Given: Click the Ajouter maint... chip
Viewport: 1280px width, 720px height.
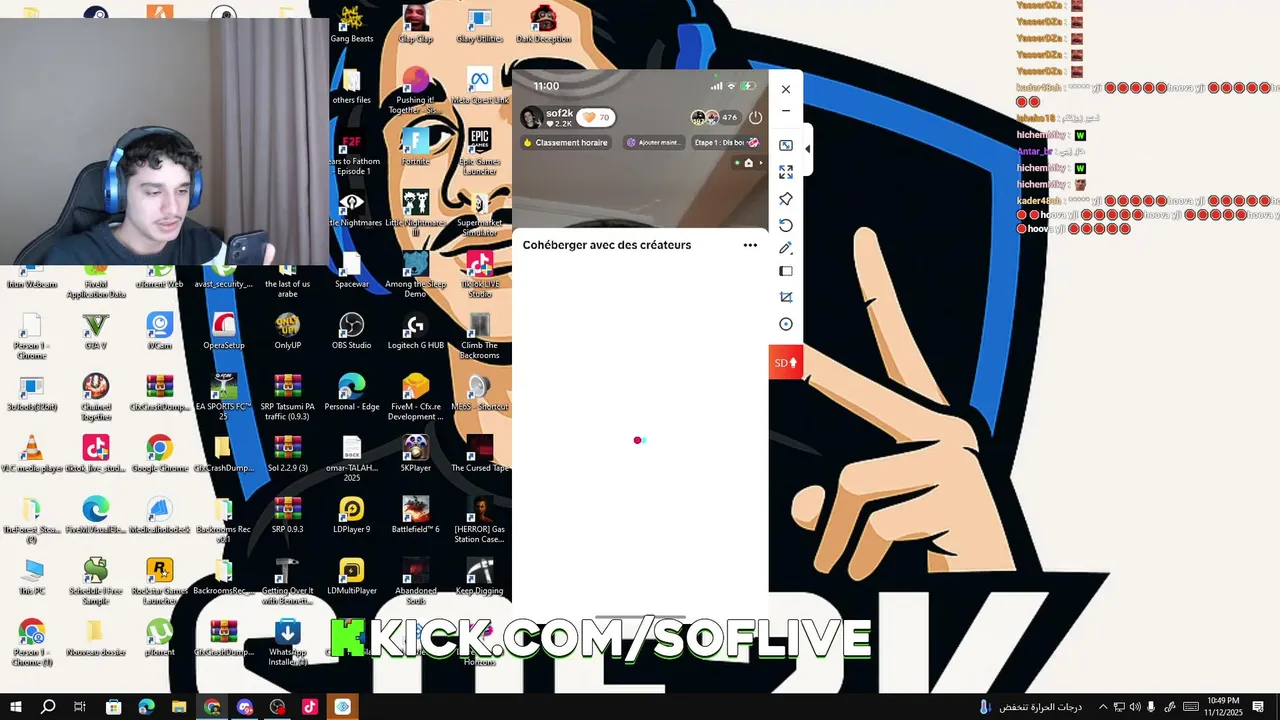Looking at the screenshot, I should (x=654, y=143).
